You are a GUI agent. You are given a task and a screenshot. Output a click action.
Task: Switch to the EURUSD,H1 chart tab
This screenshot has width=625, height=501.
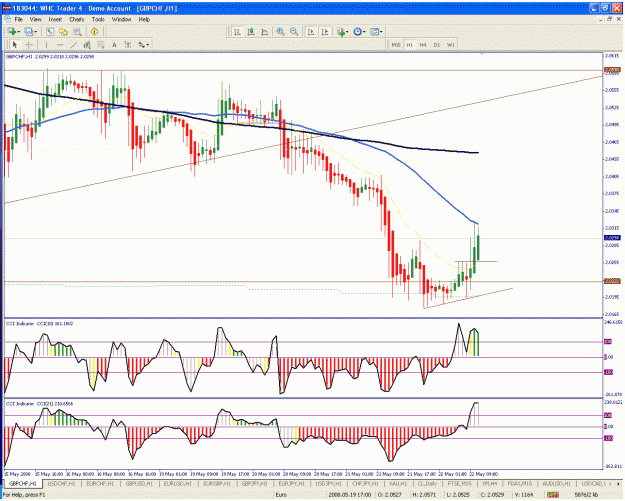178,484
